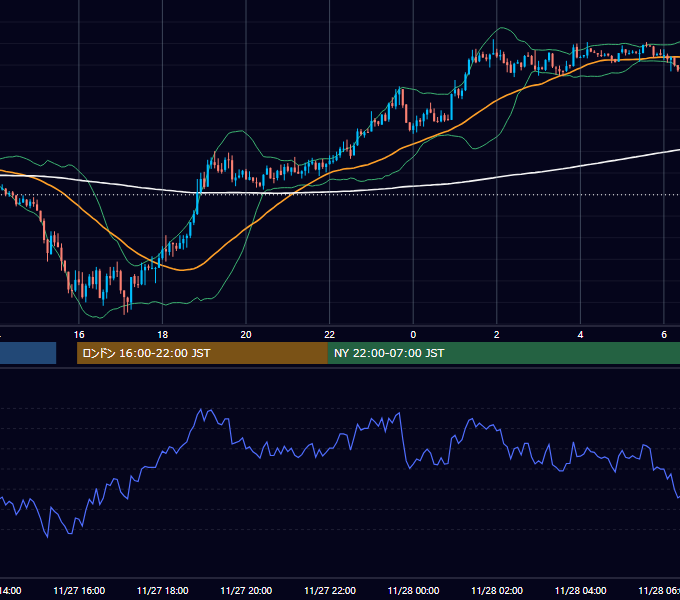
Task: Select the NY 22:00-07:00 JST session bar
Action: 503,353
